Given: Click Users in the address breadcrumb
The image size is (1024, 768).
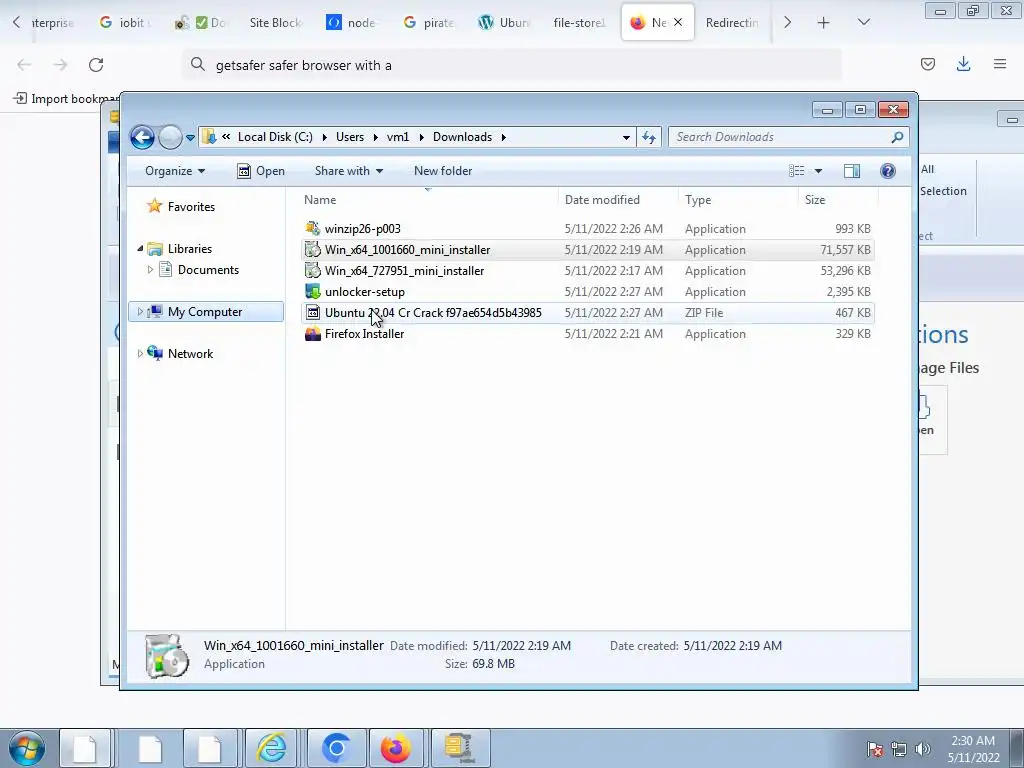Looking at the screenshot, I should pyautogui.click(x=350, y=137).
